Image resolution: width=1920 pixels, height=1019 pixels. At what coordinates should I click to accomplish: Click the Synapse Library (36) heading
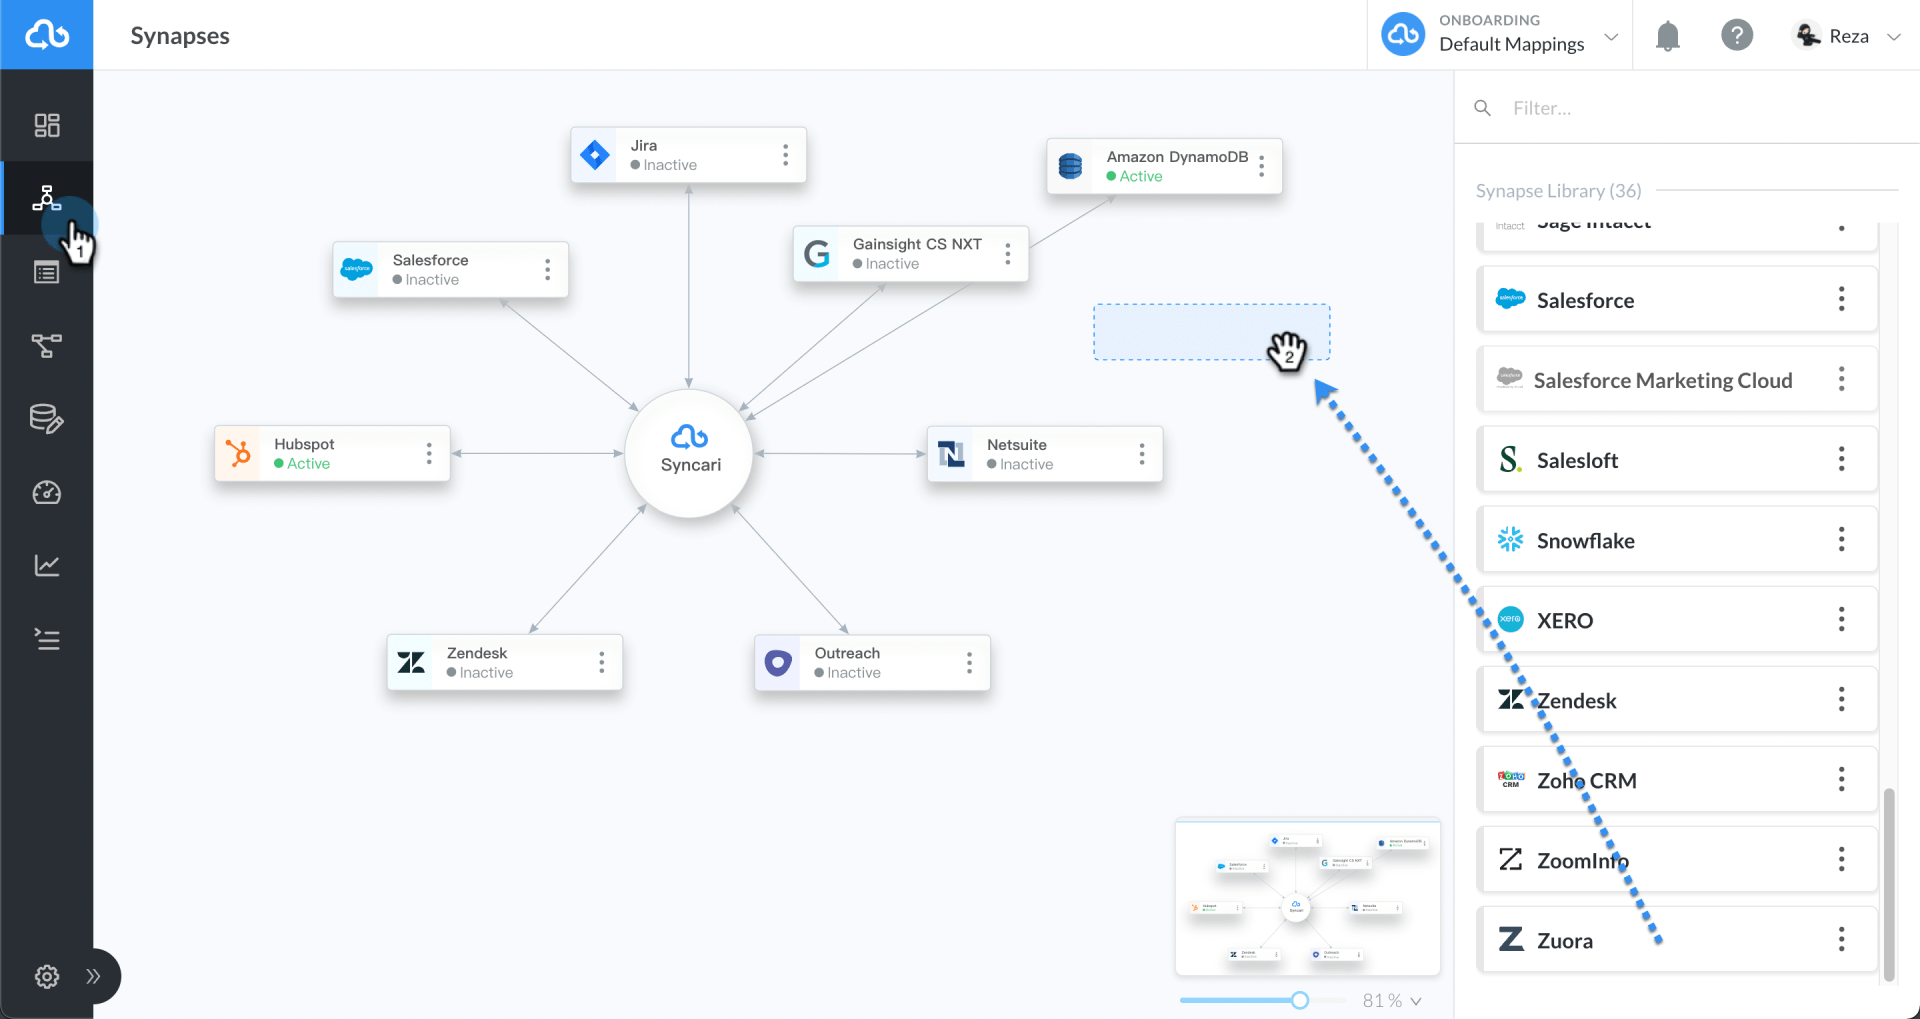(1559, 190)
